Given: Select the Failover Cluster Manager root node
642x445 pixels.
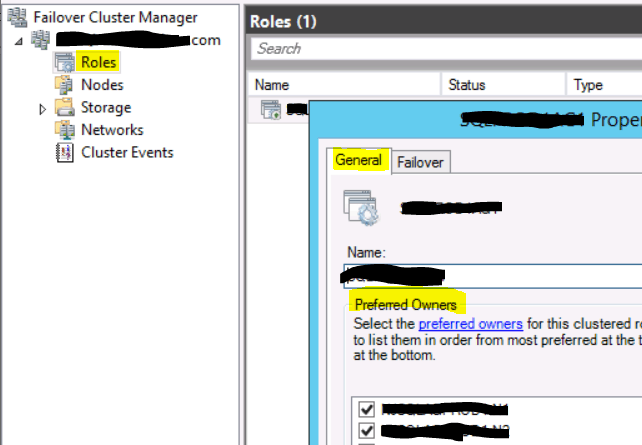Looking at the screenshot, I should point(115,17).
